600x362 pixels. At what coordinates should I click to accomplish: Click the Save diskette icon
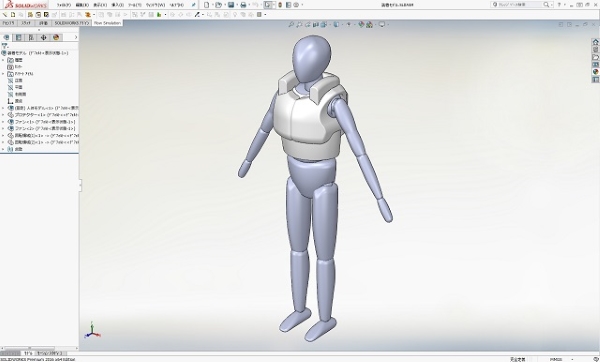(231, 5)
